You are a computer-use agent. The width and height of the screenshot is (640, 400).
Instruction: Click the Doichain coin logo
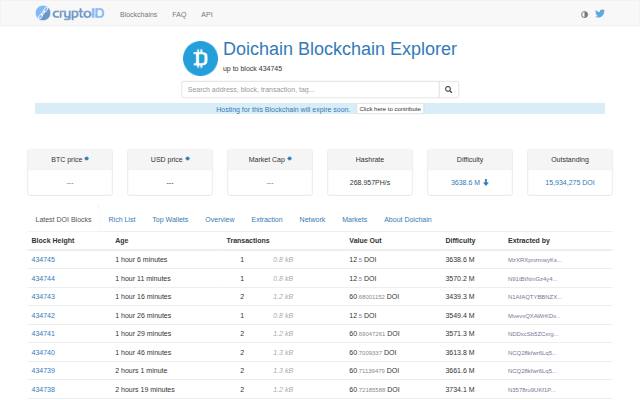point(200,58)
